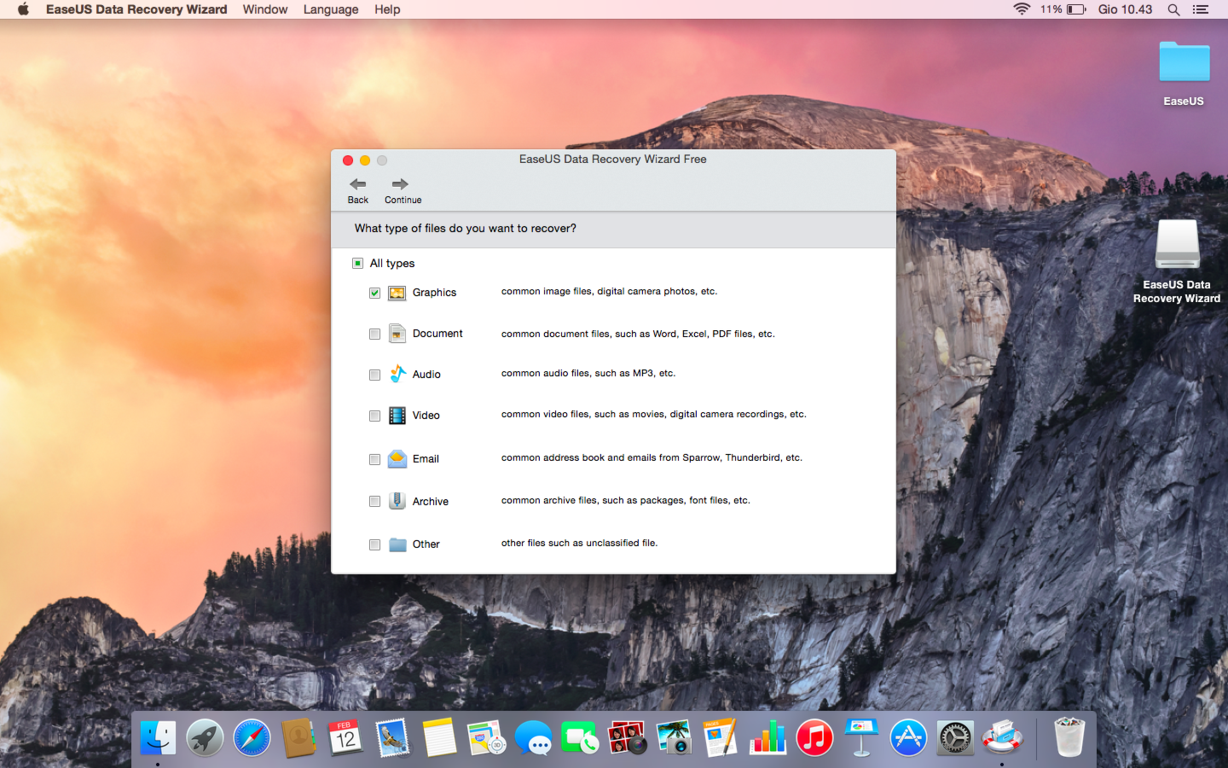This screenshot has width=1228, height=768.
Task: Tick the Video file type checkbox
Action: coord(374,416)
